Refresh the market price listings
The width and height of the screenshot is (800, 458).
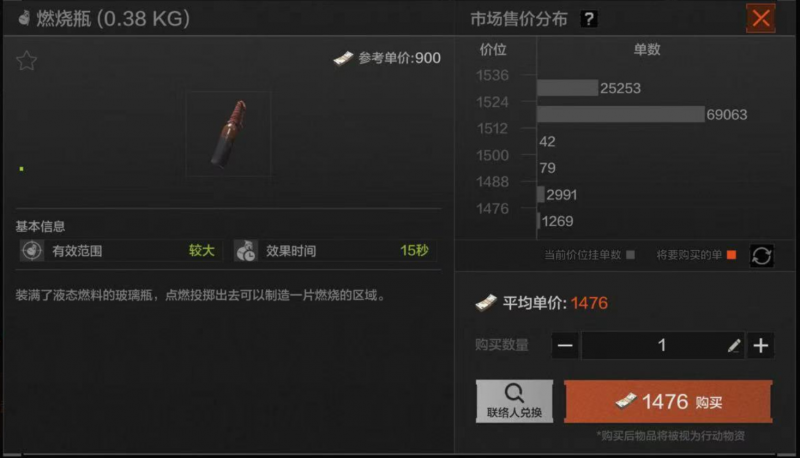click(x=761, y=256)
